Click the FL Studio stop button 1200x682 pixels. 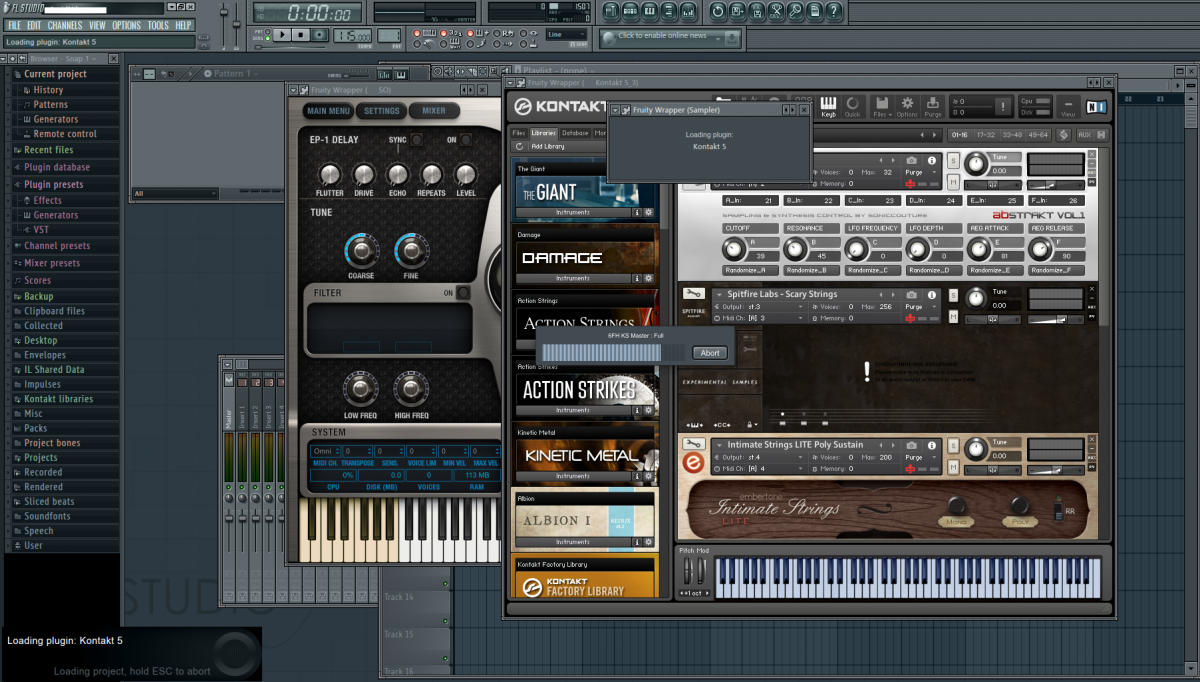(301, 34)
